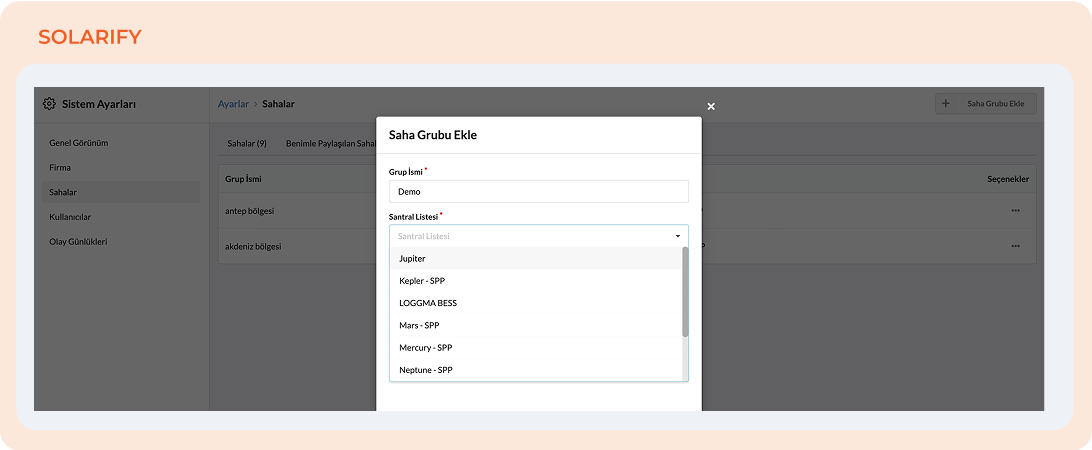Pick Mars - SPP in dropdown
1092x450 pixels.
419,325
